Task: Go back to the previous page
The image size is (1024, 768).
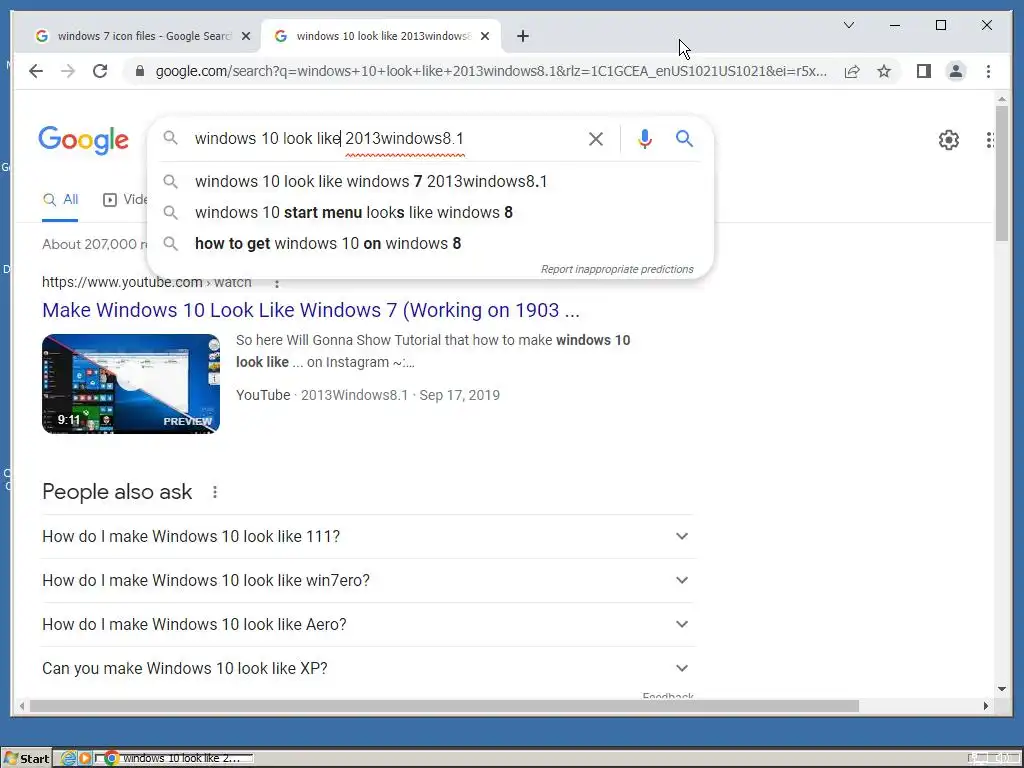Action: coord(36,71)
